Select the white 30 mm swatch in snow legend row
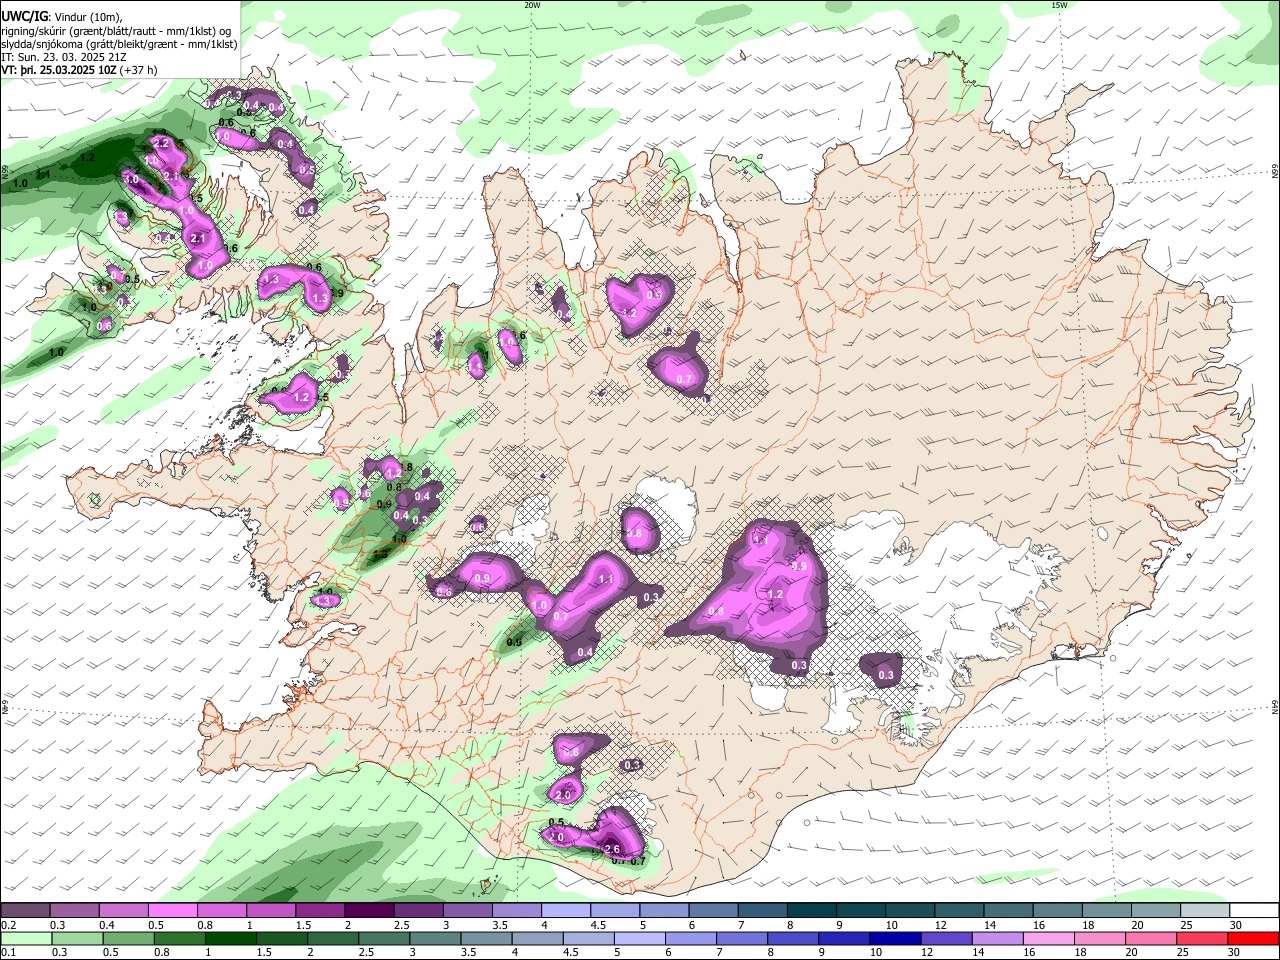Image resolution: width=1280 pixels, height=960 pixels. (x=1253, y=911)
